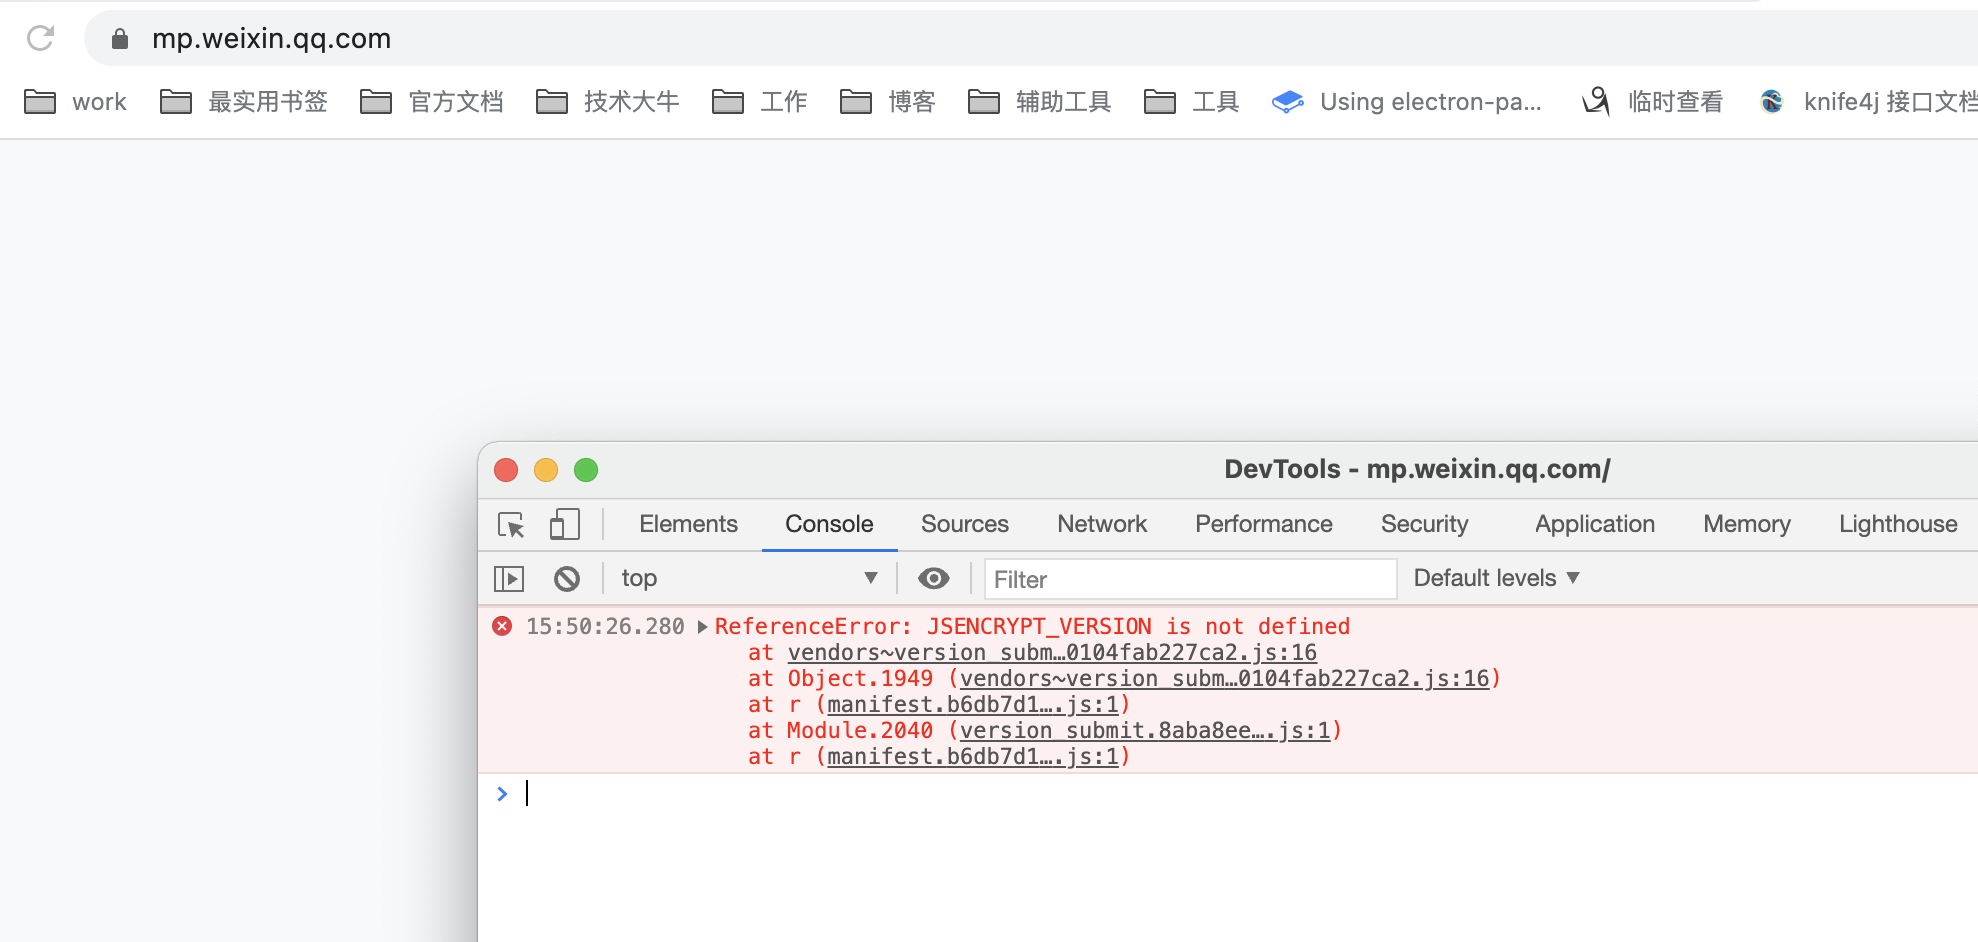Viewport: 1978px width, 942px height.
Task: Create a live expression with the eye icon
Action: (934, 578)
